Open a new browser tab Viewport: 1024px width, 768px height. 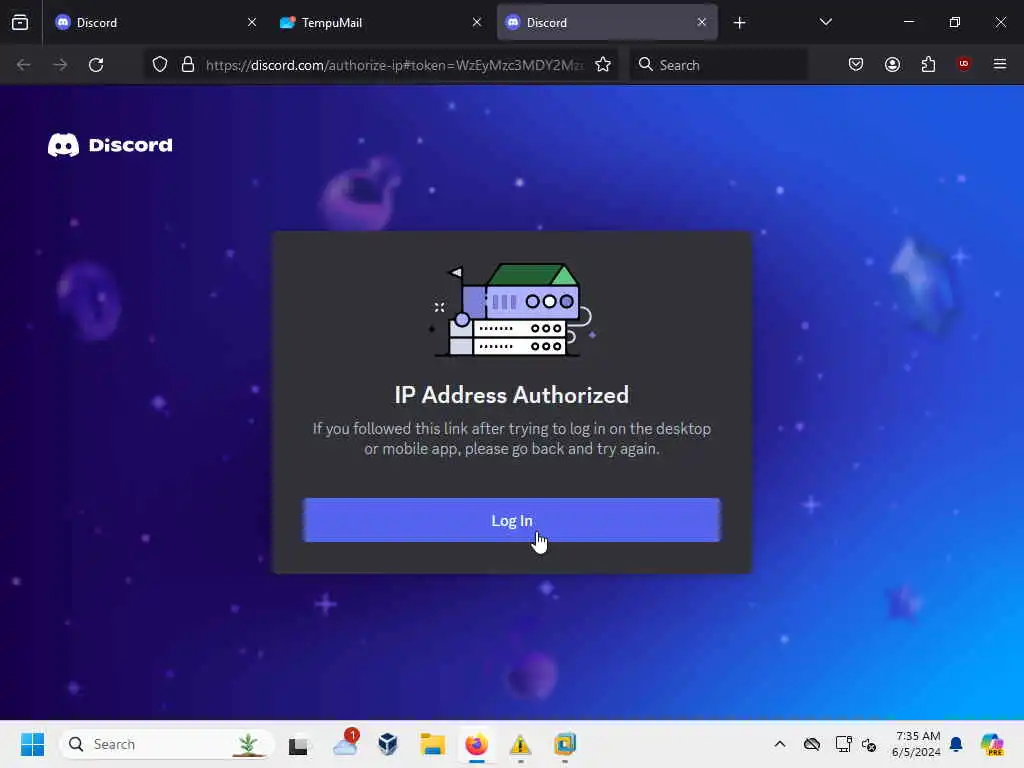[x=739, y=23]
